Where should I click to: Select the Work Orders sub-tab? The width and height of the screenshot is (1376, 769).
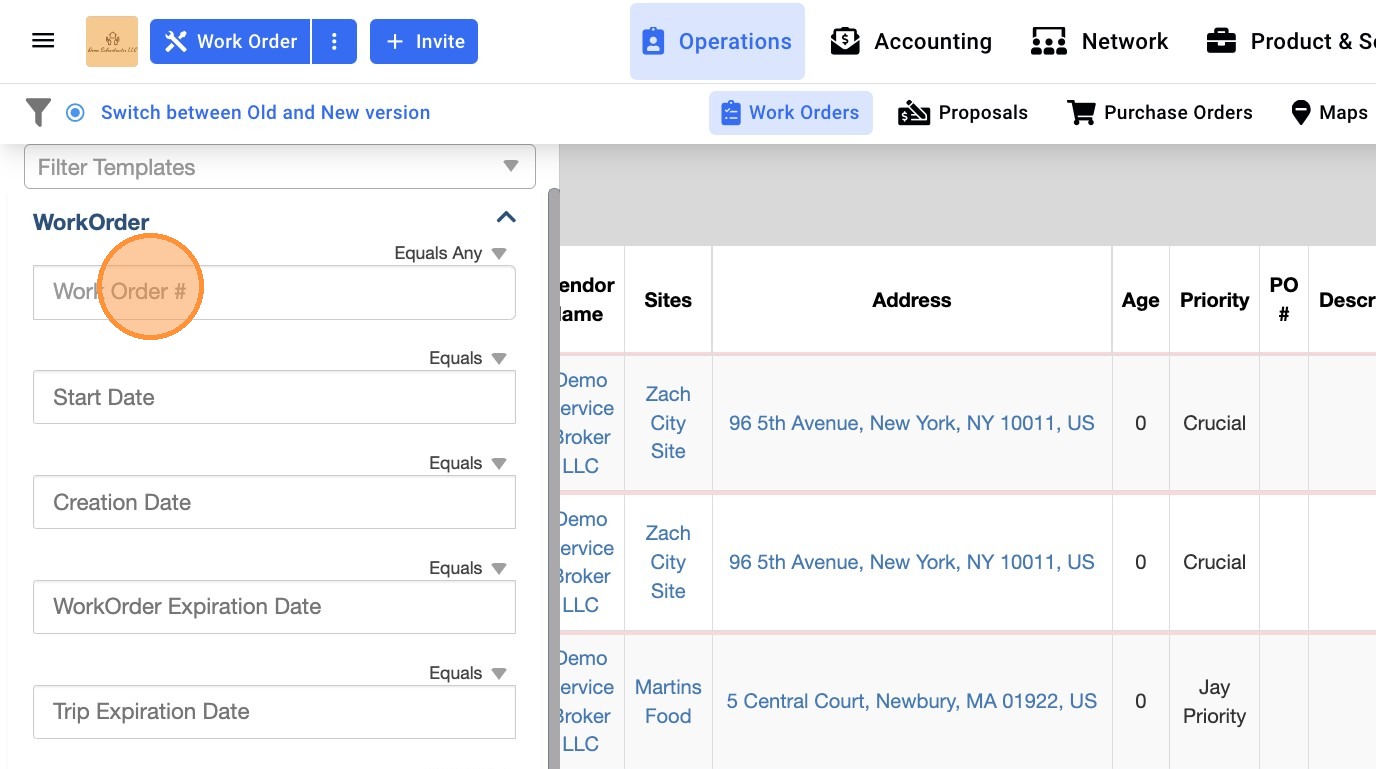click(790, 113)
